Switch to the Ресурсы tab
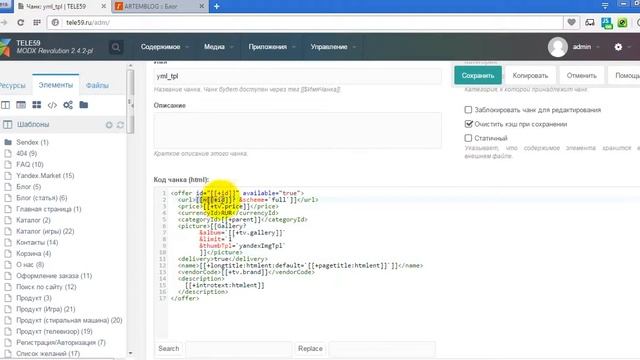Image resolution: width=640 pixels, height=360 pixels. coord(12,85)
